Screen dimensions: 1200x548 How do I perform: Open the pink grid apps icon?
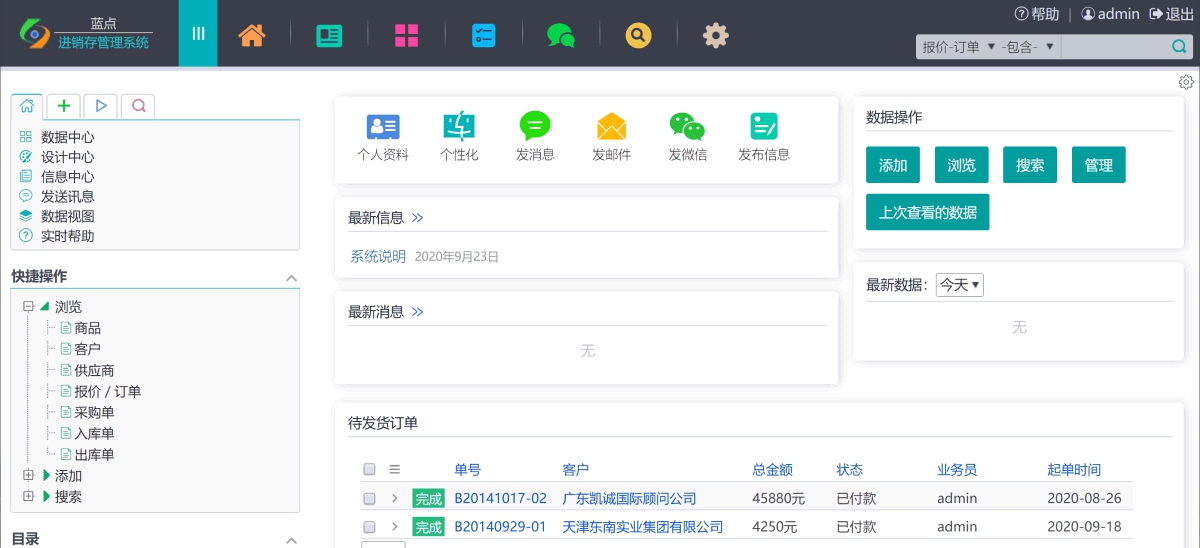[x=406, y=35]
